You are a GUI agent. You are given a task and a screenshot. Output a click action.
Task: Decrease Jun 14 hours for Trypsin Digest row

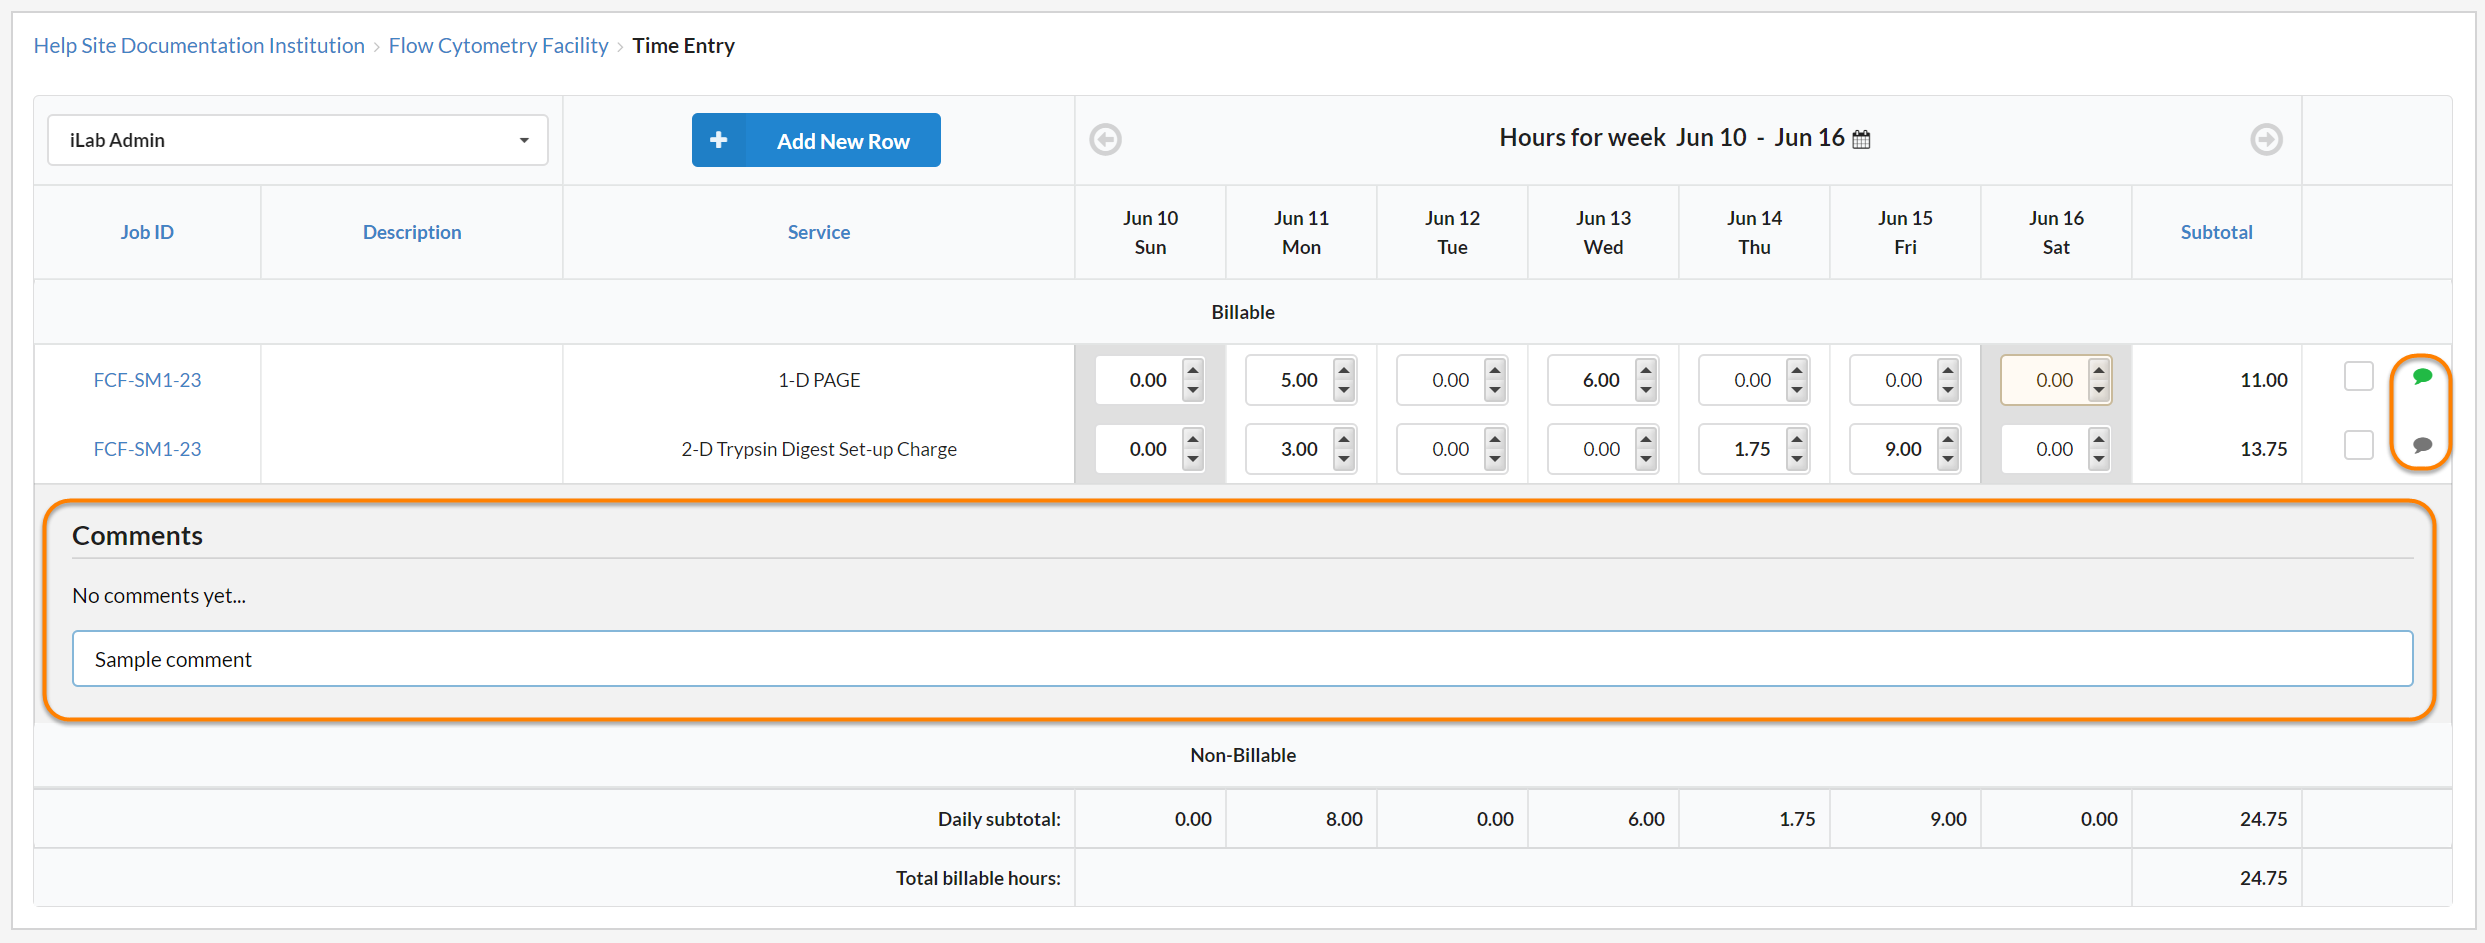tap(1797, 460)
